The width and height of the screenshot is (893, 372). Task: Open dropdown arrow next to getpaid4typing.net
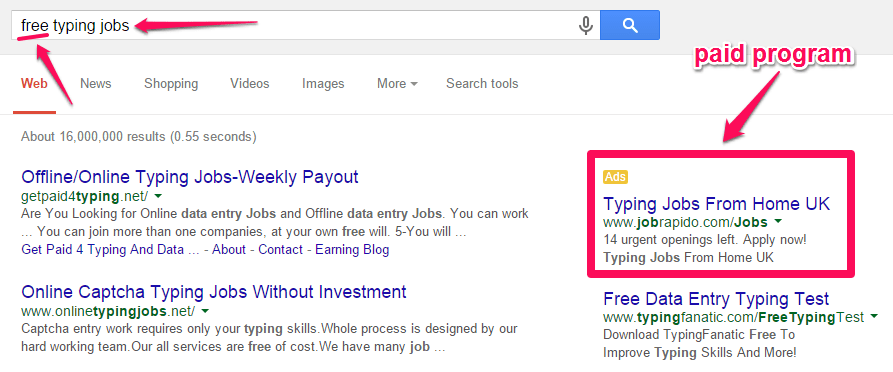coord(159,196)
